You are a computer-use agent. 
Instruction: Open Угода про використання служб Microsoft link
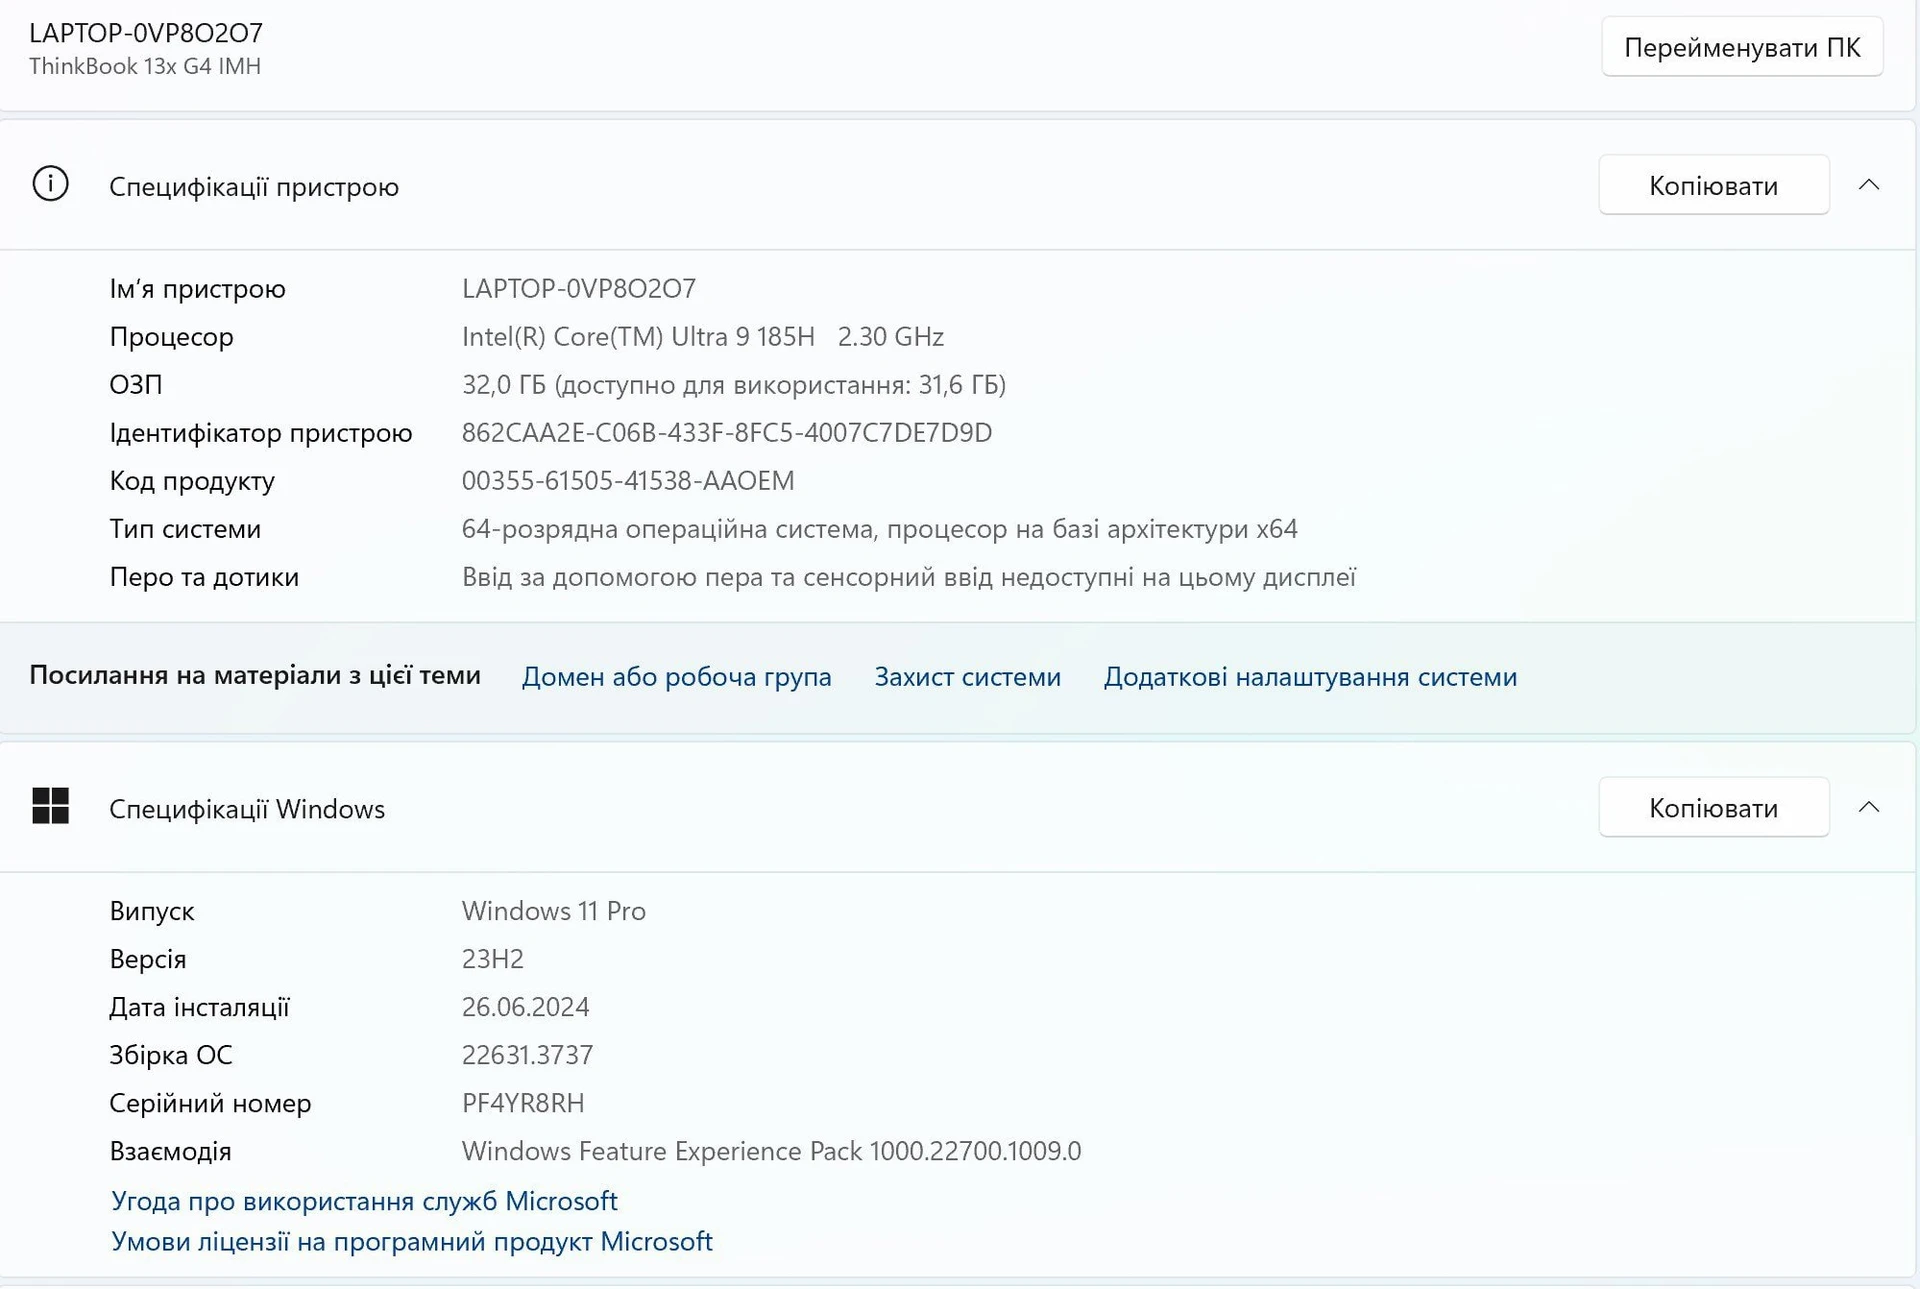click(364, 1200)
